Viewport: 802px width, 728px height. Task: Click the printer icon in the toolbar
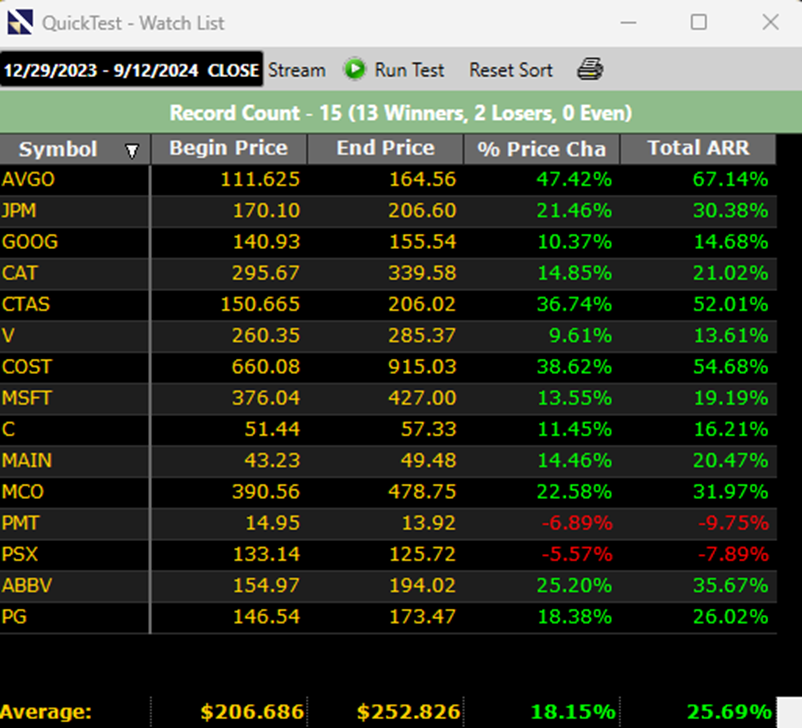590,70
